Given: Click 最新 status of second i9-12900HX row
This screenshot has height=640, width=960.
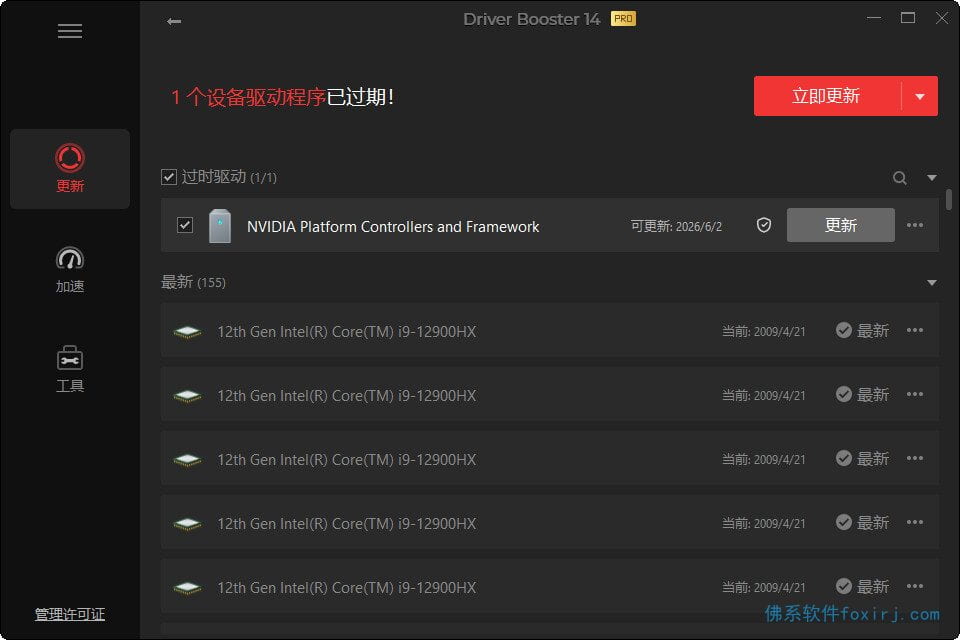Looking at the screenshot, I should click(862, 394).
